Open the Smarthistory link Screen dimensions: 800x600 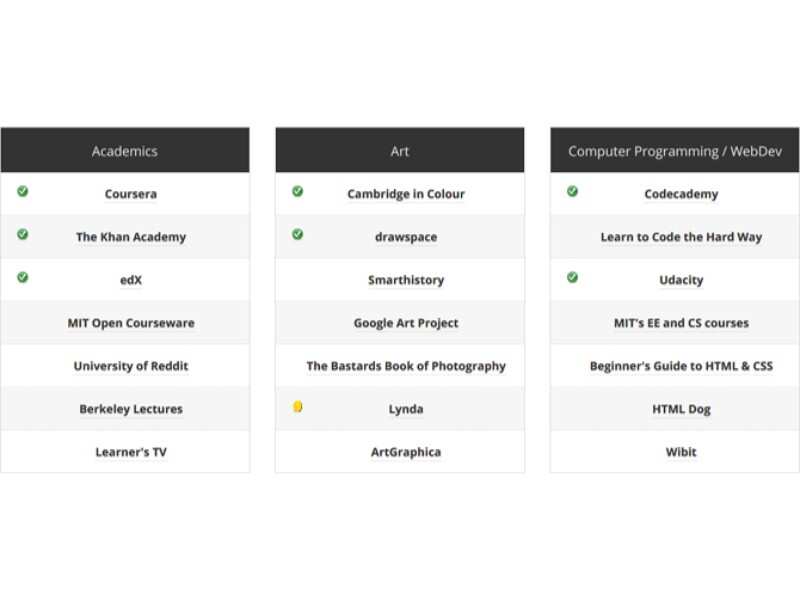[x=406, y=280]
